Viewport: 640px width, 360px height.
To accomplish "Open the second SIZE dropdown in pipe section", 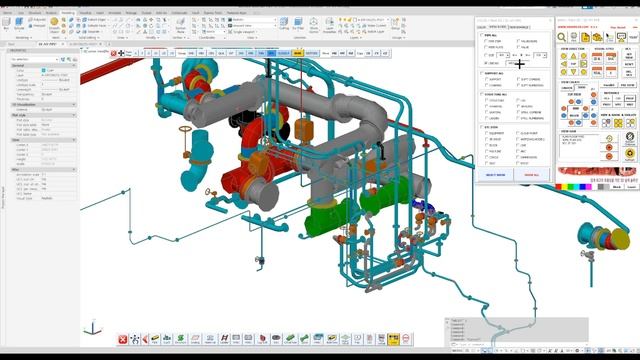I will click(x=540, y=55).
